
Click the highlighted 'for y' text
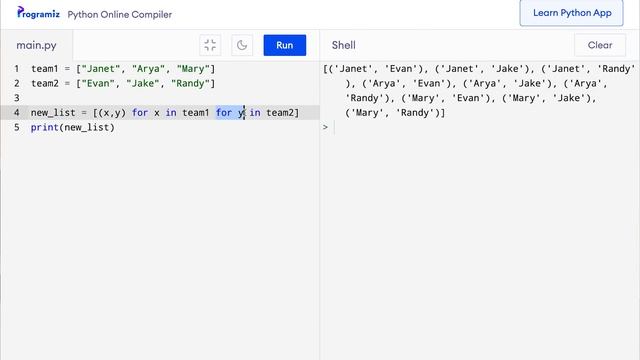click(230, 113)
